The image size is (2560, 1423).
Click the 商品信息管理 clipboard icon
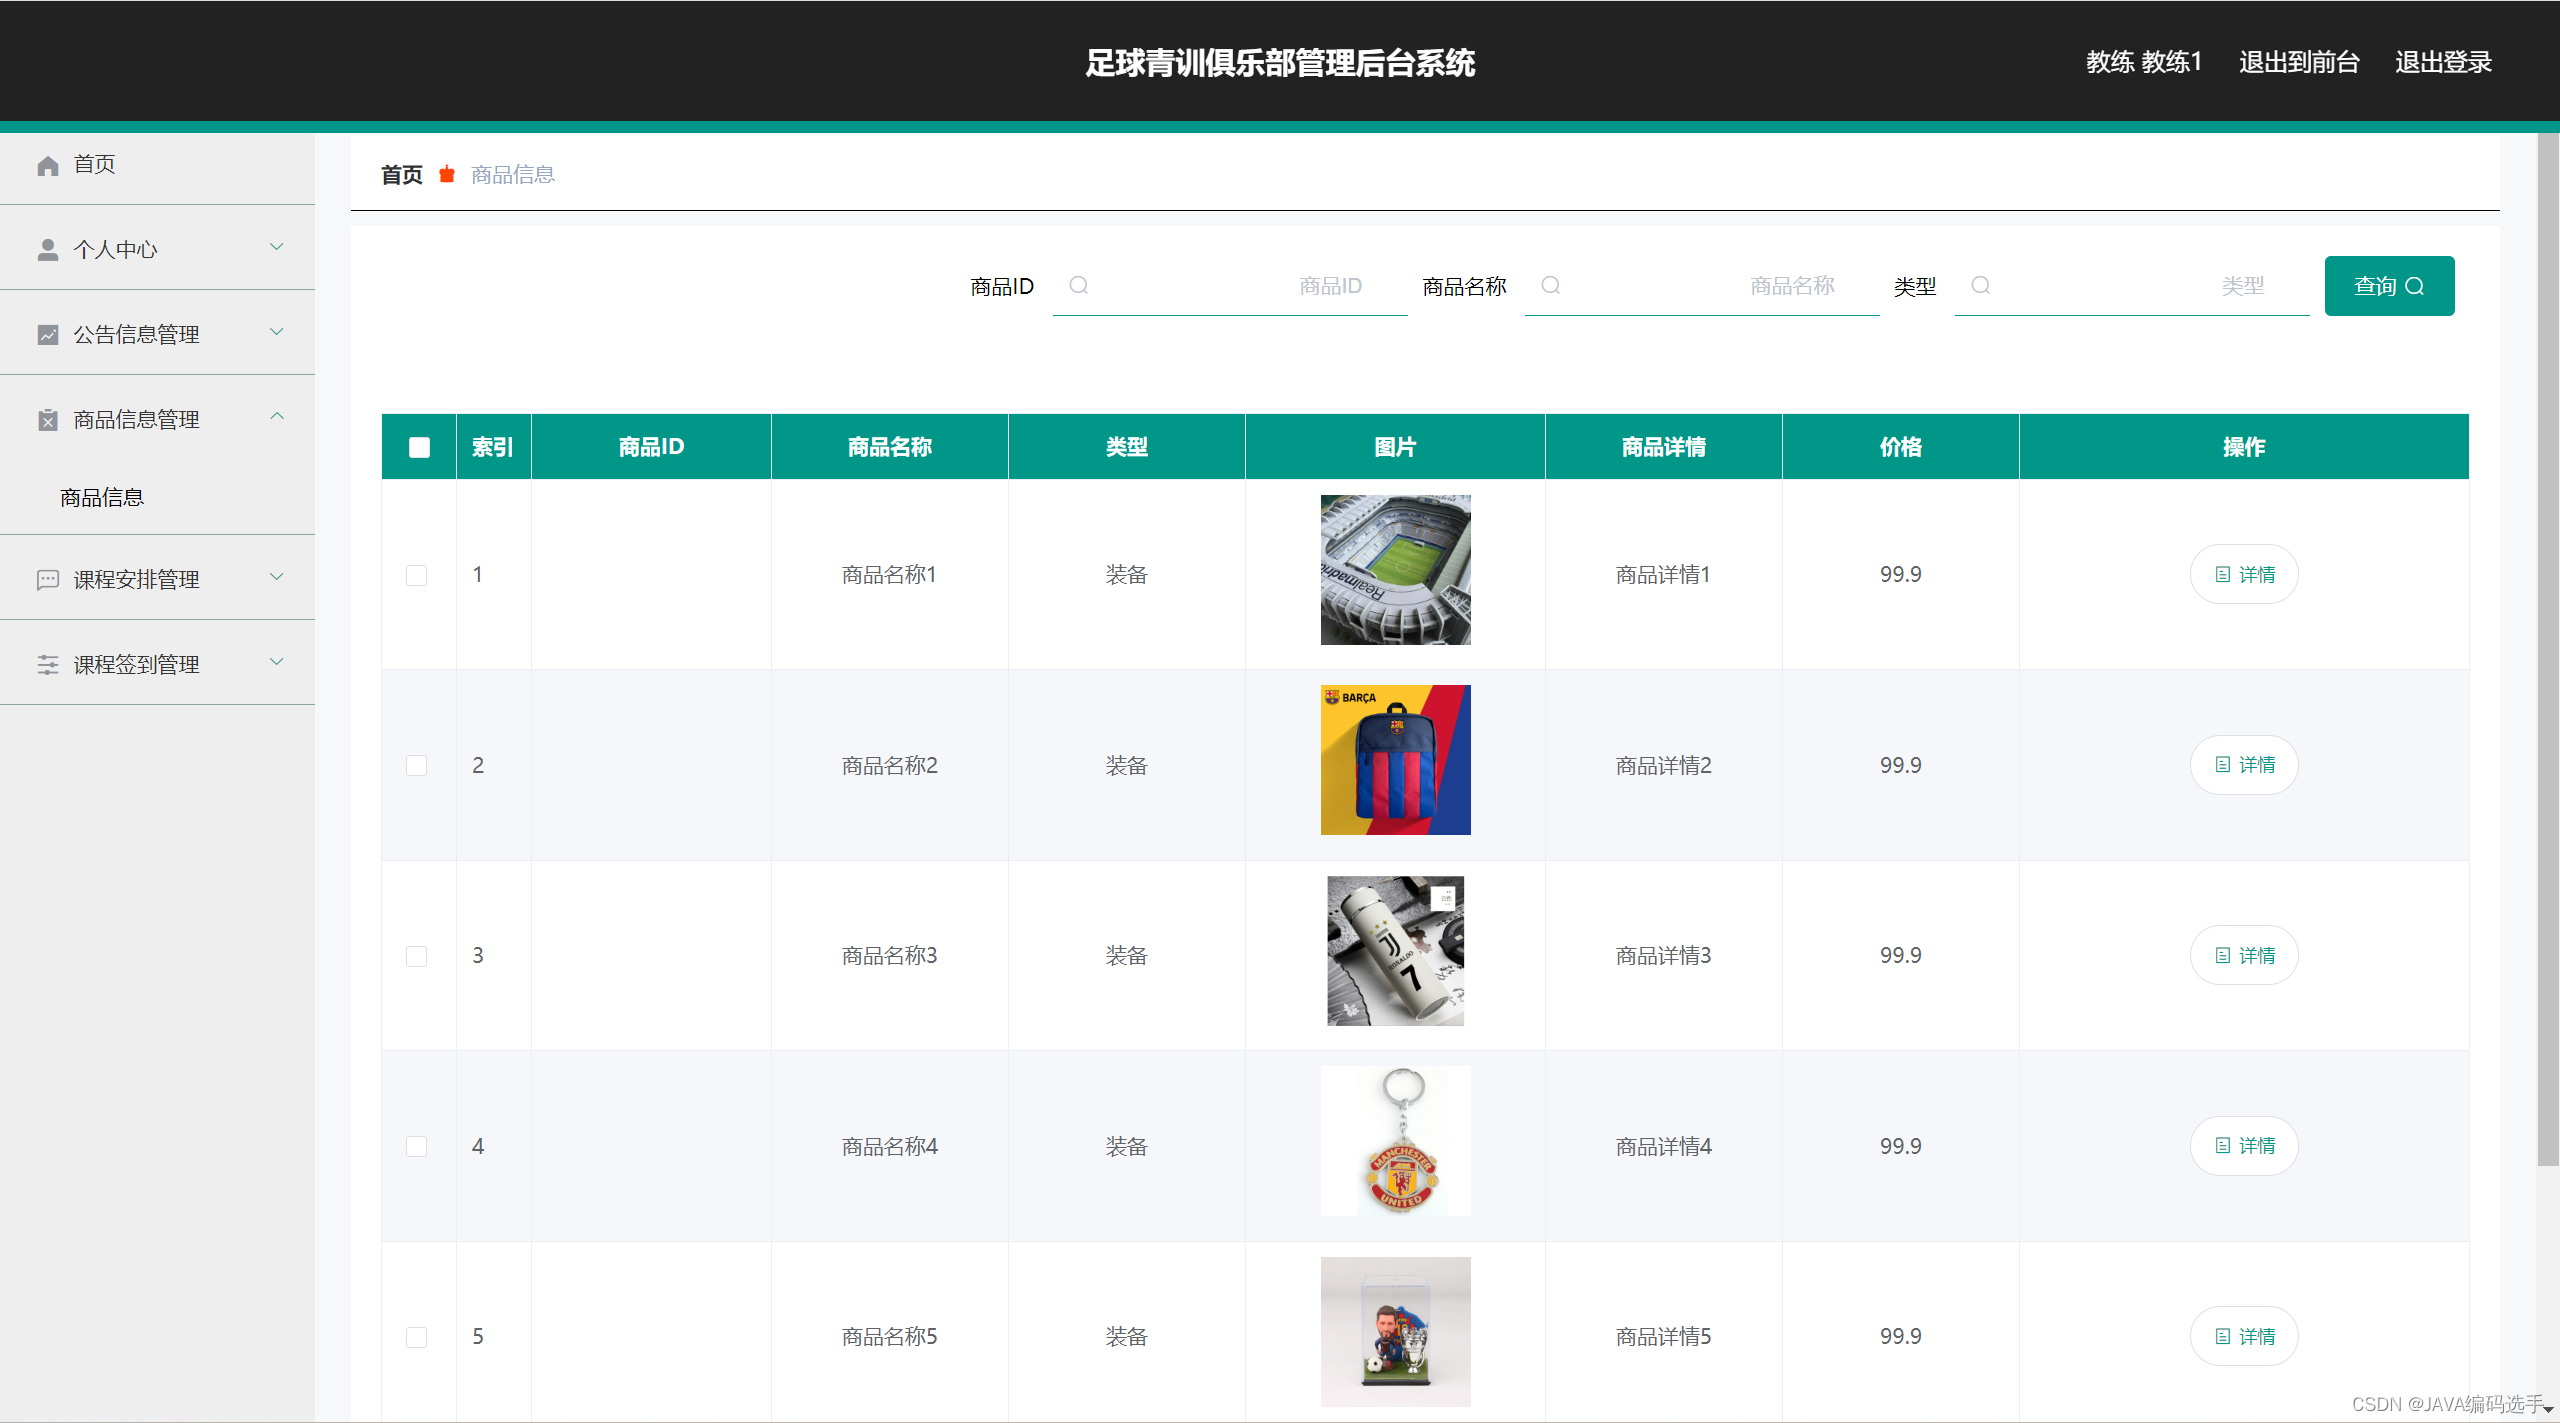coord(47,419)
